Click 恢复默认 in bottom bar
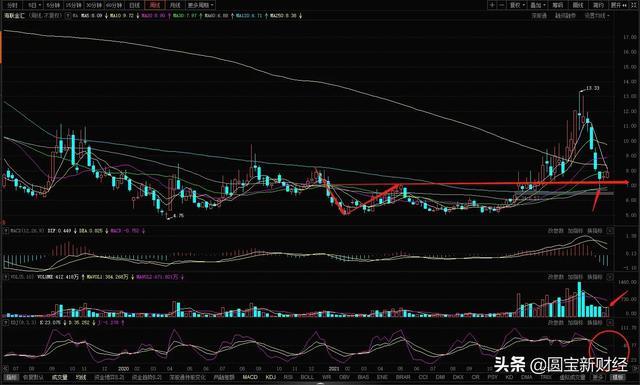640x385 pixels. [33, 377]
